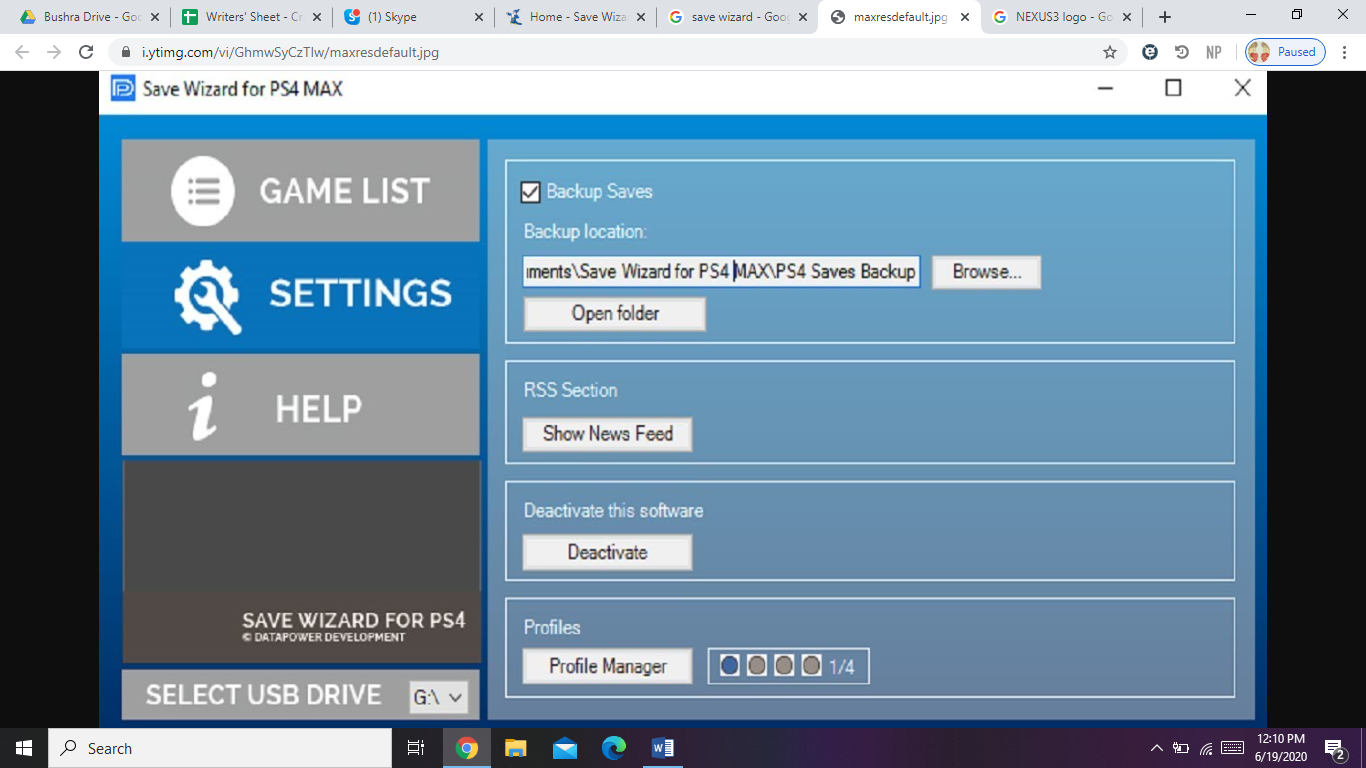
Task: Open the Paused profile button
Action: (1285, 52)
